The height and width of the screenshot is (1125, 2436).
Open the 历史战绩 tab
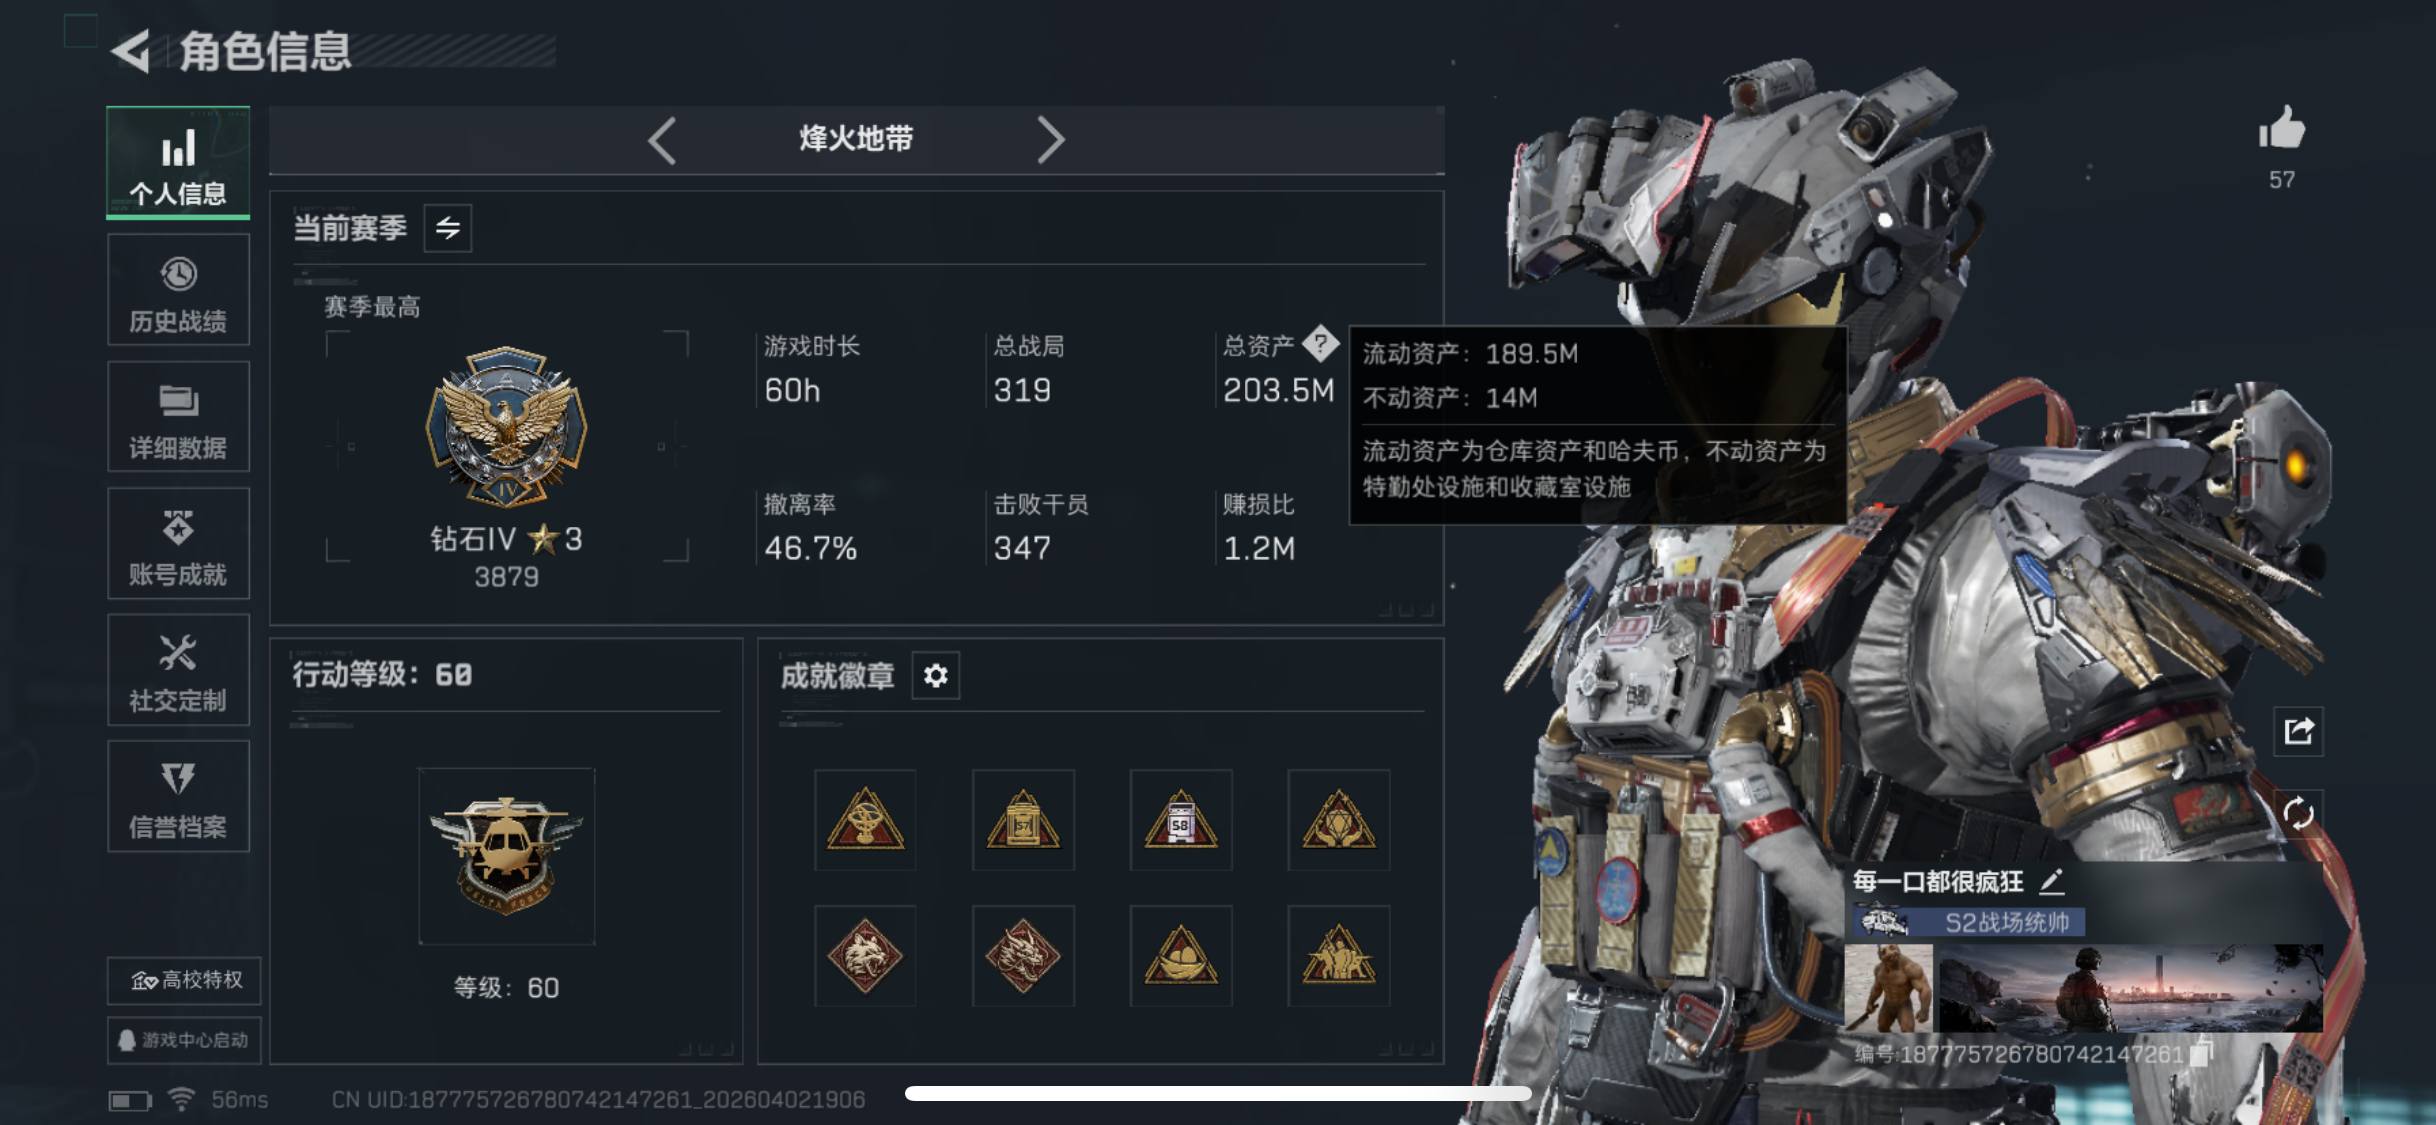point(178,290)
